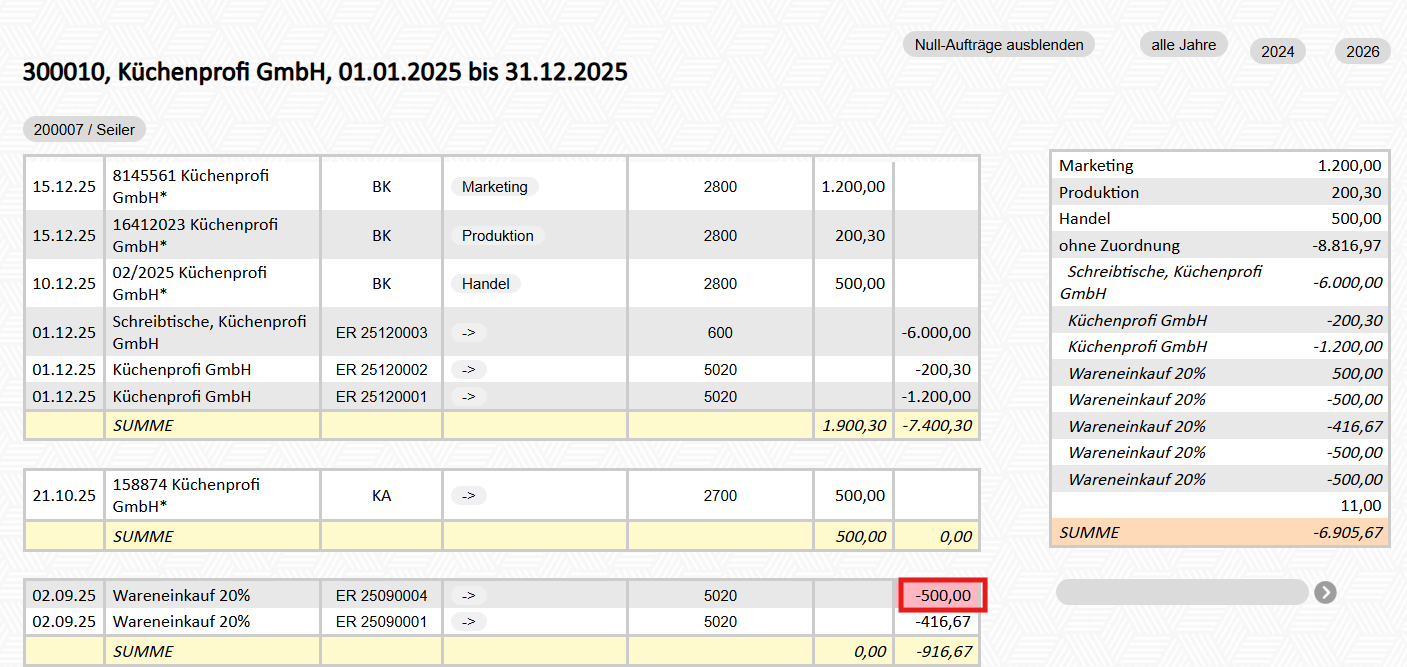Select the alle Jahre filter
1407x667 pixels.
point(1183,45)
